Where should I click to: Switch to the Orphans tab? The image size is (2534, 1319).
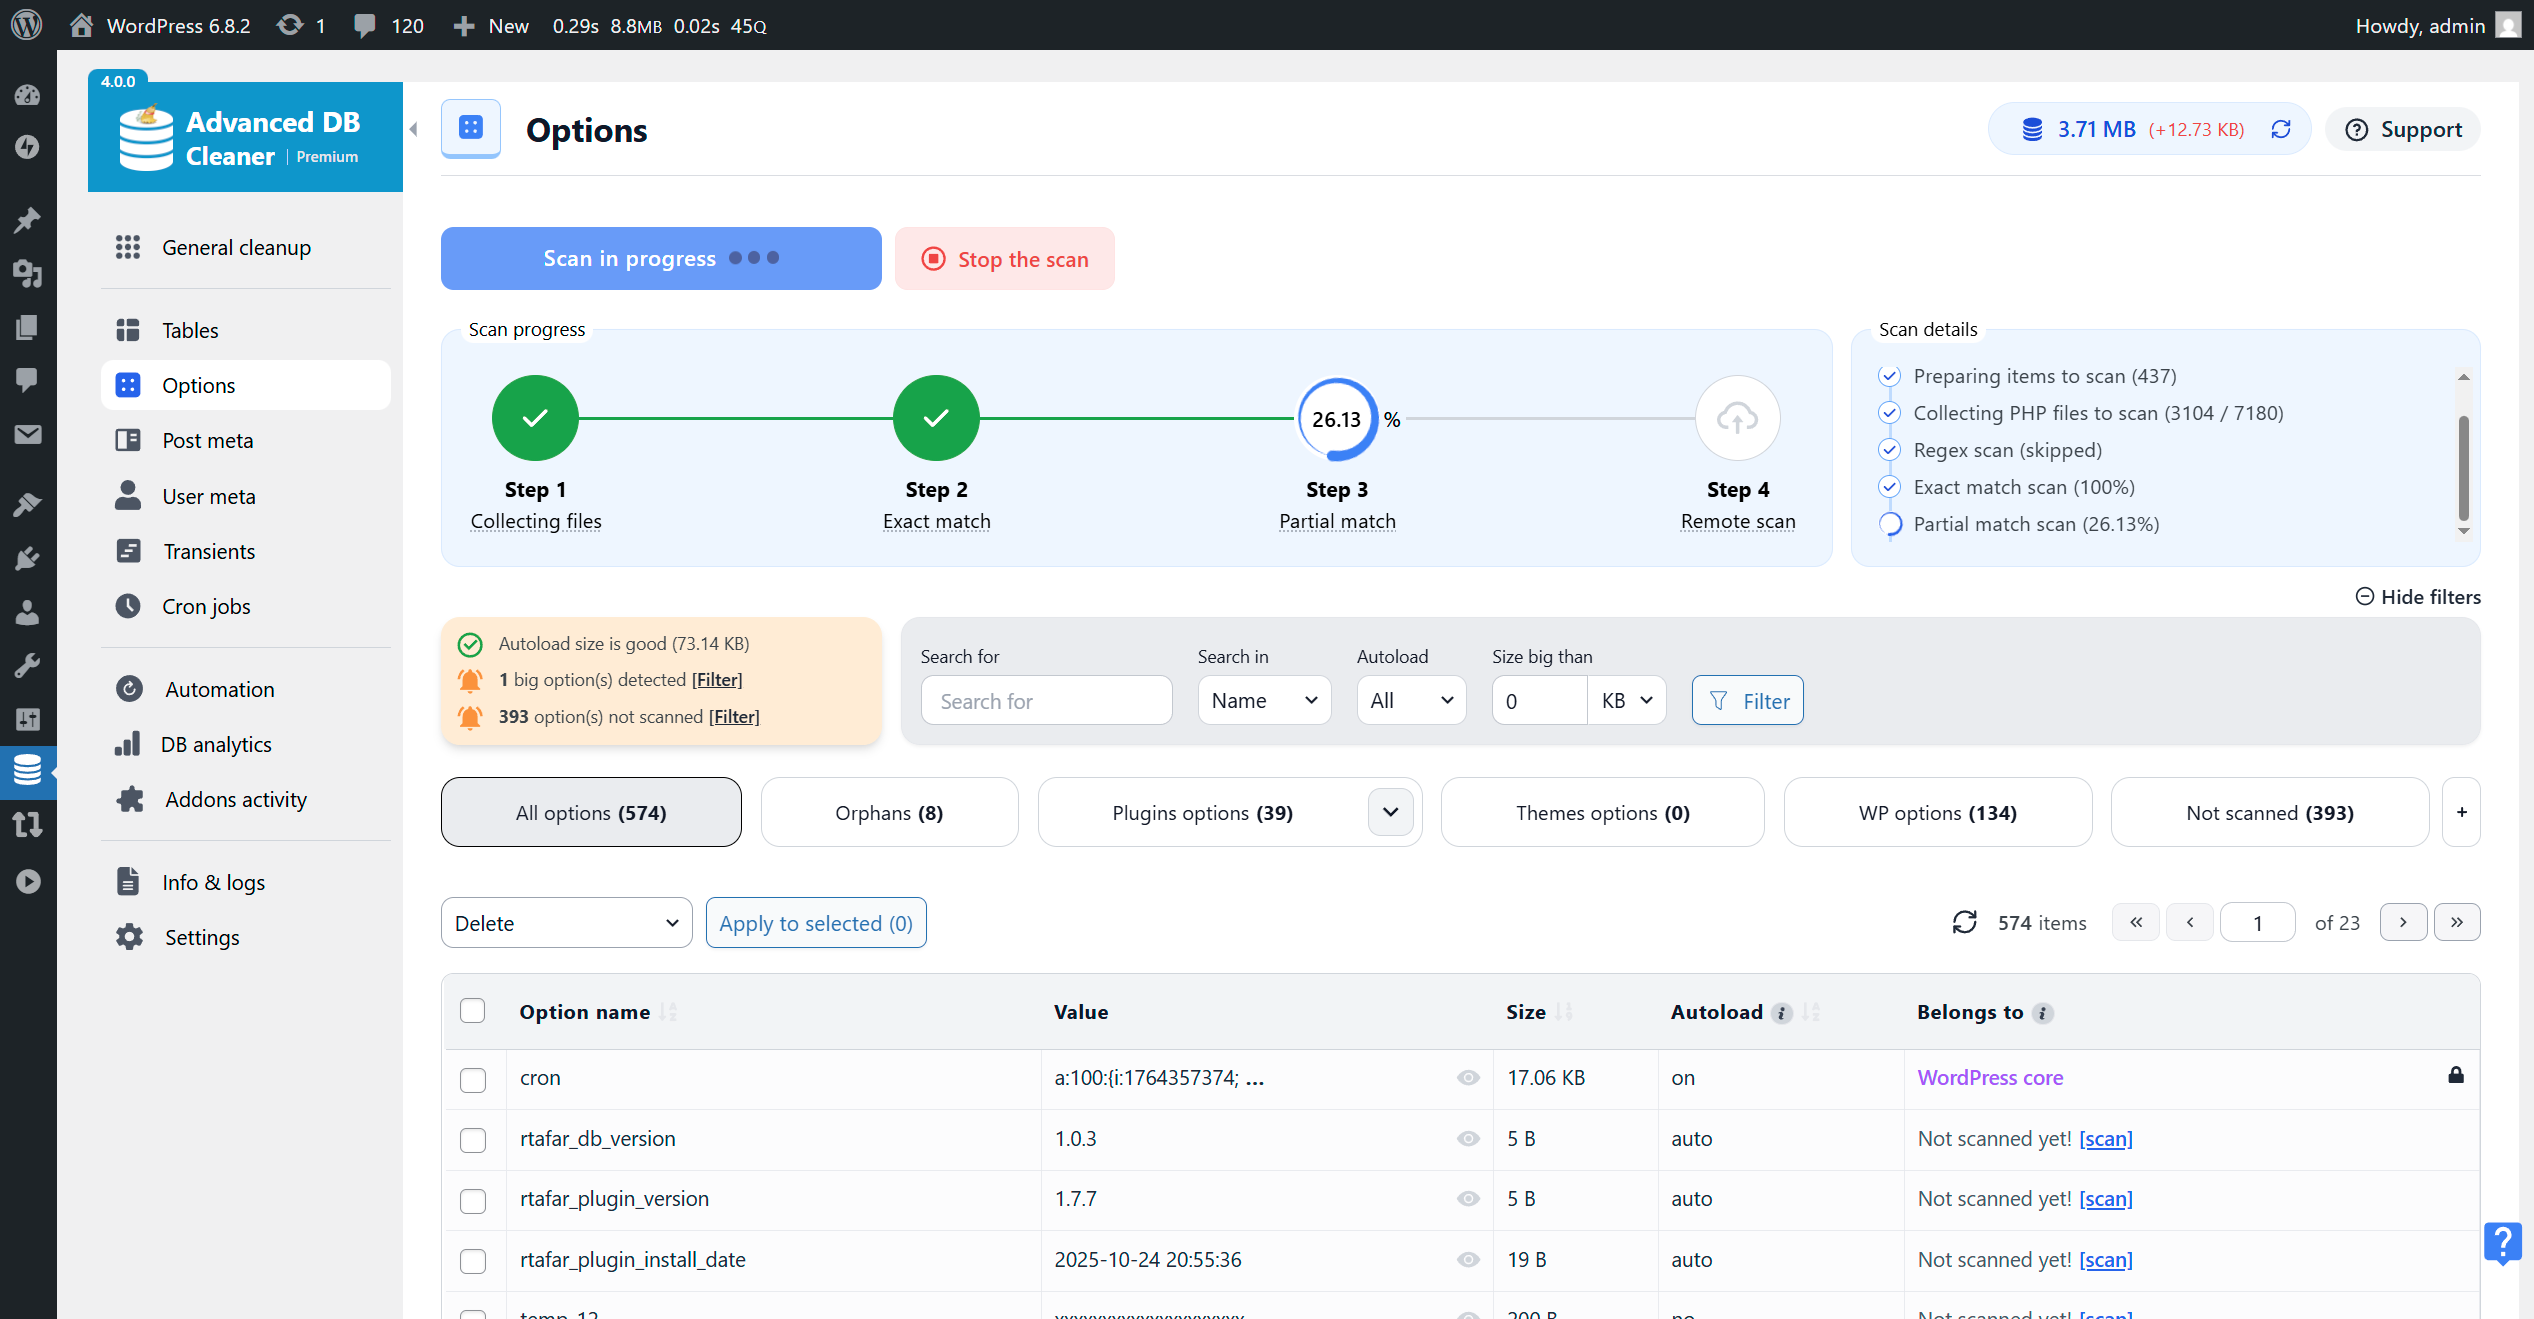889,813
